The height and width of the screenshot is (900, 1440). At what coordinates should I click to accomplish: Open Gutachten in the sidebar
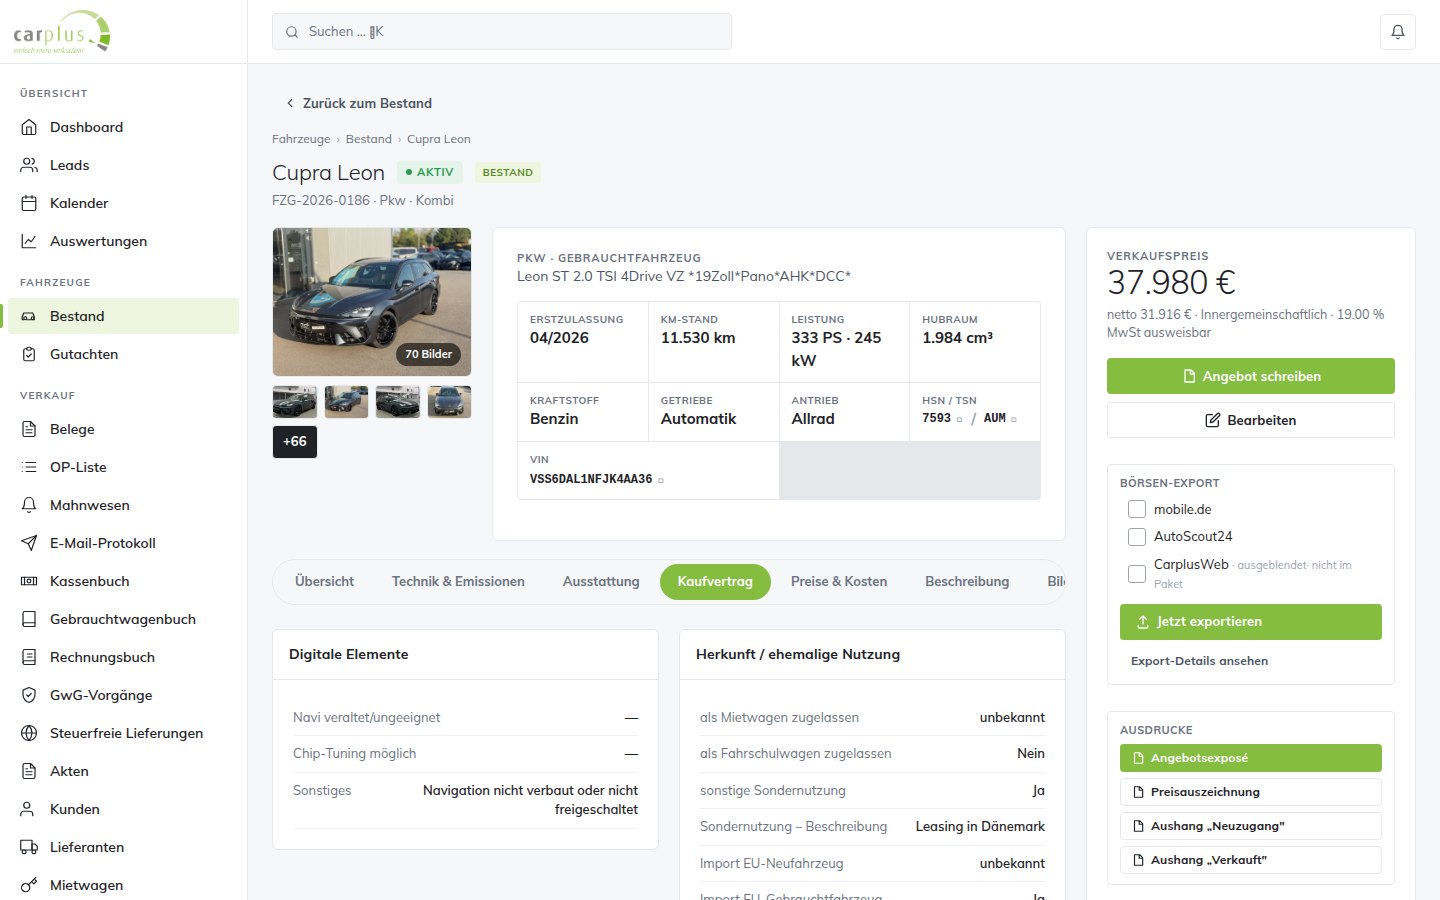coord(123,354)
